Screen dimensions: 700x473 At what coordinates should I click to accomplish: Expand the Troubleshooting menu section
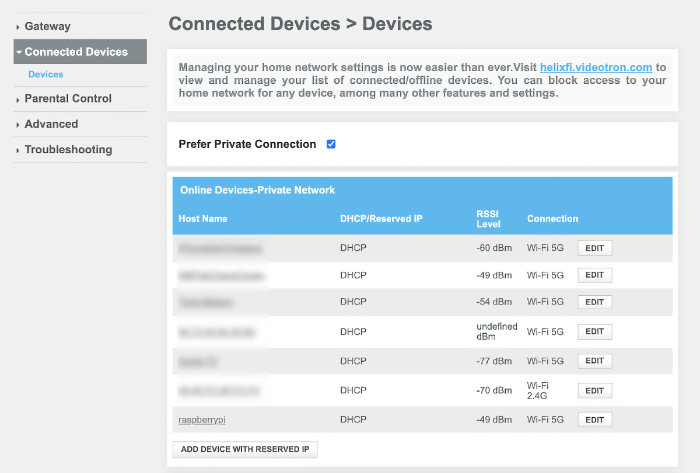click(x=68, y=149)
